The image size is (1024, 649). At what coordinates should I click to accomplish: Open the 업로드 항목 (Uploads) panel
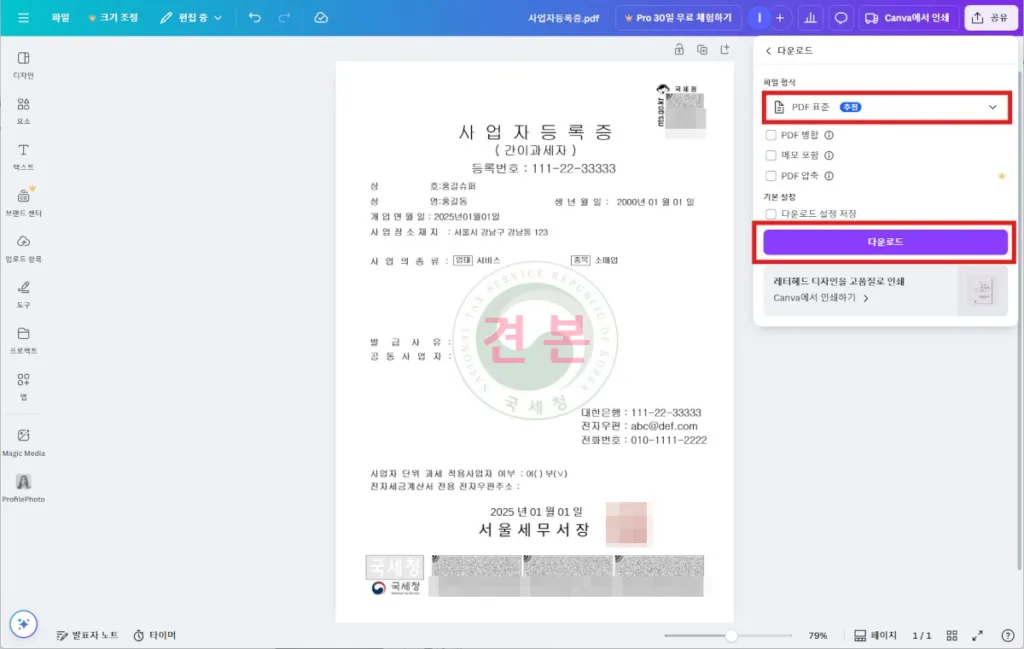point(23,247)
